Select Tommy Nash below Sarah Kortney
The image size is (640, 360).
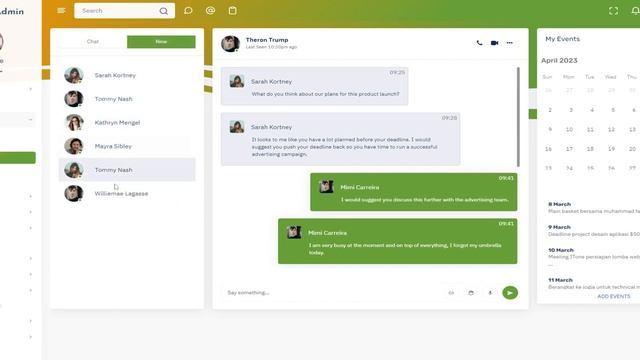coord(113,99)
